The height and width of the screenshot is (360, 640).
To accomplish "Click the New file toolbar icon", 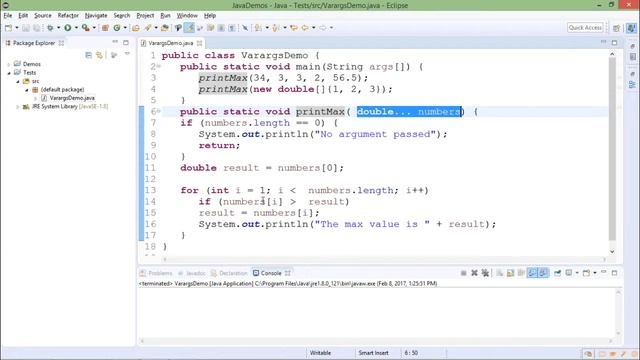I will tap(9, 28).
